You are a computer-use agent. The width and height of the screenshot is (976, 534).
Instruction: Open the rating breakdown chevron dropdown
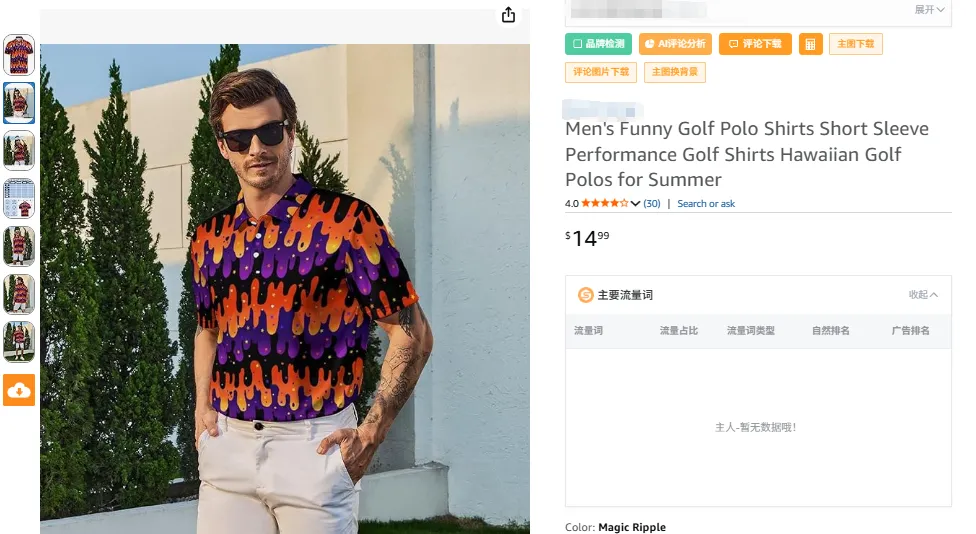coord(635,204)
